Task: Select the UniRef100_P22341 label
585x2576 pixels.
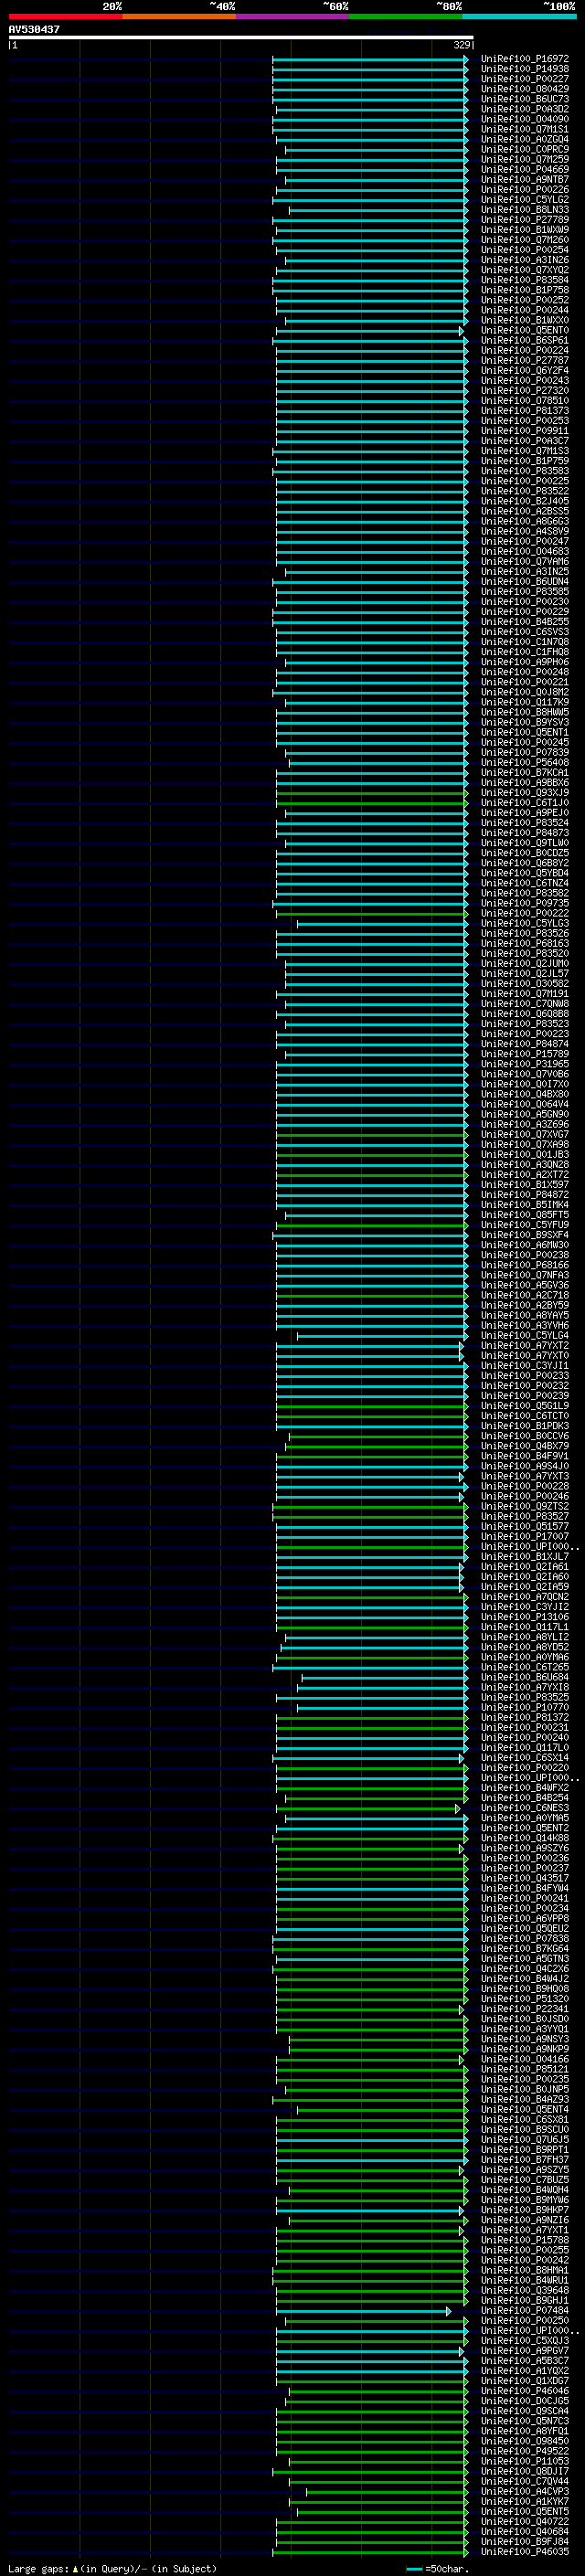Action: point(524,2009)
